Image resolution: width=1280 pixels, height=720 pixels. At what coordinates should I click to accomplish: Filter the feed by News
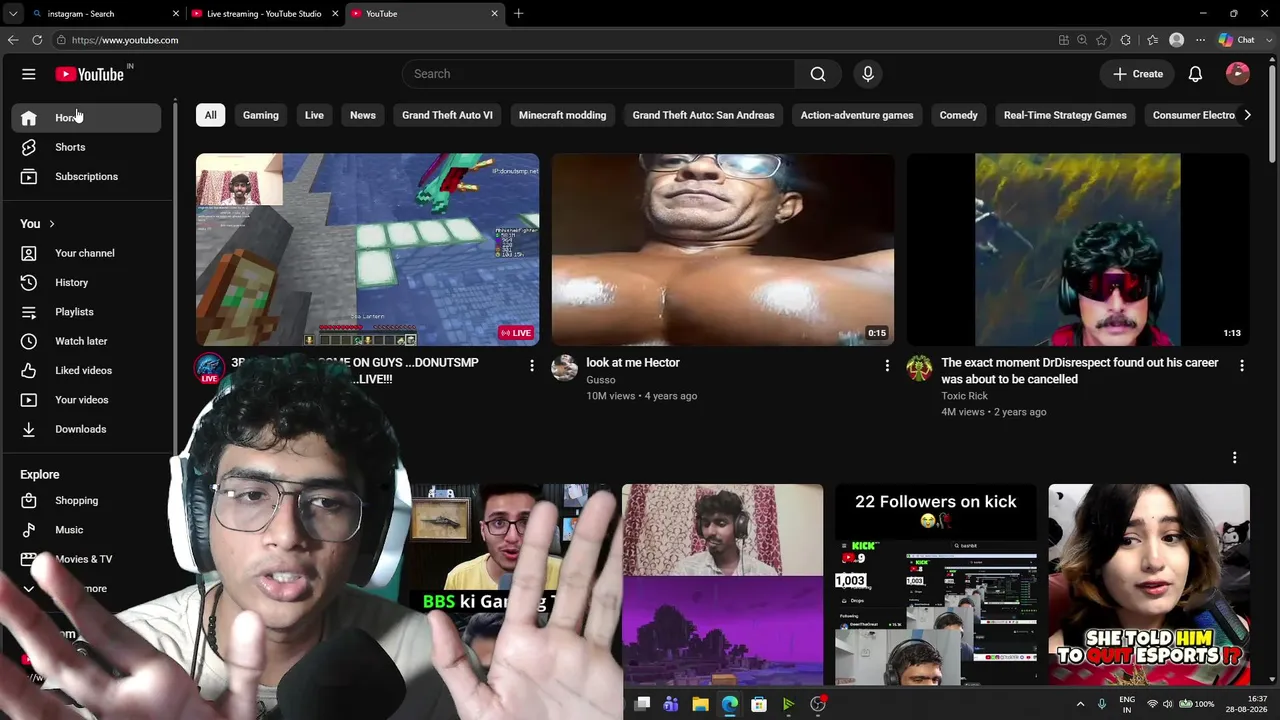363,115
